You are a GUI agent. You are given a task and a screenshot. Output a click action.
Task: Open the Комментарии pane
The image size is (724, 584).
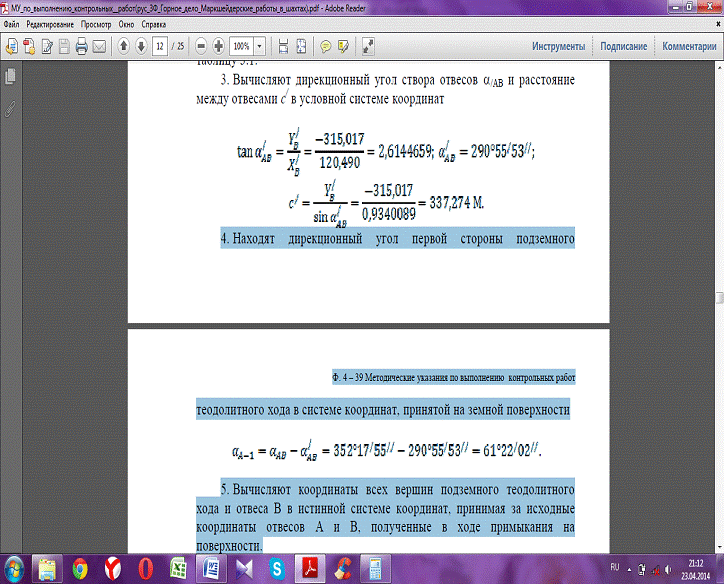click(x=689, y=46)
